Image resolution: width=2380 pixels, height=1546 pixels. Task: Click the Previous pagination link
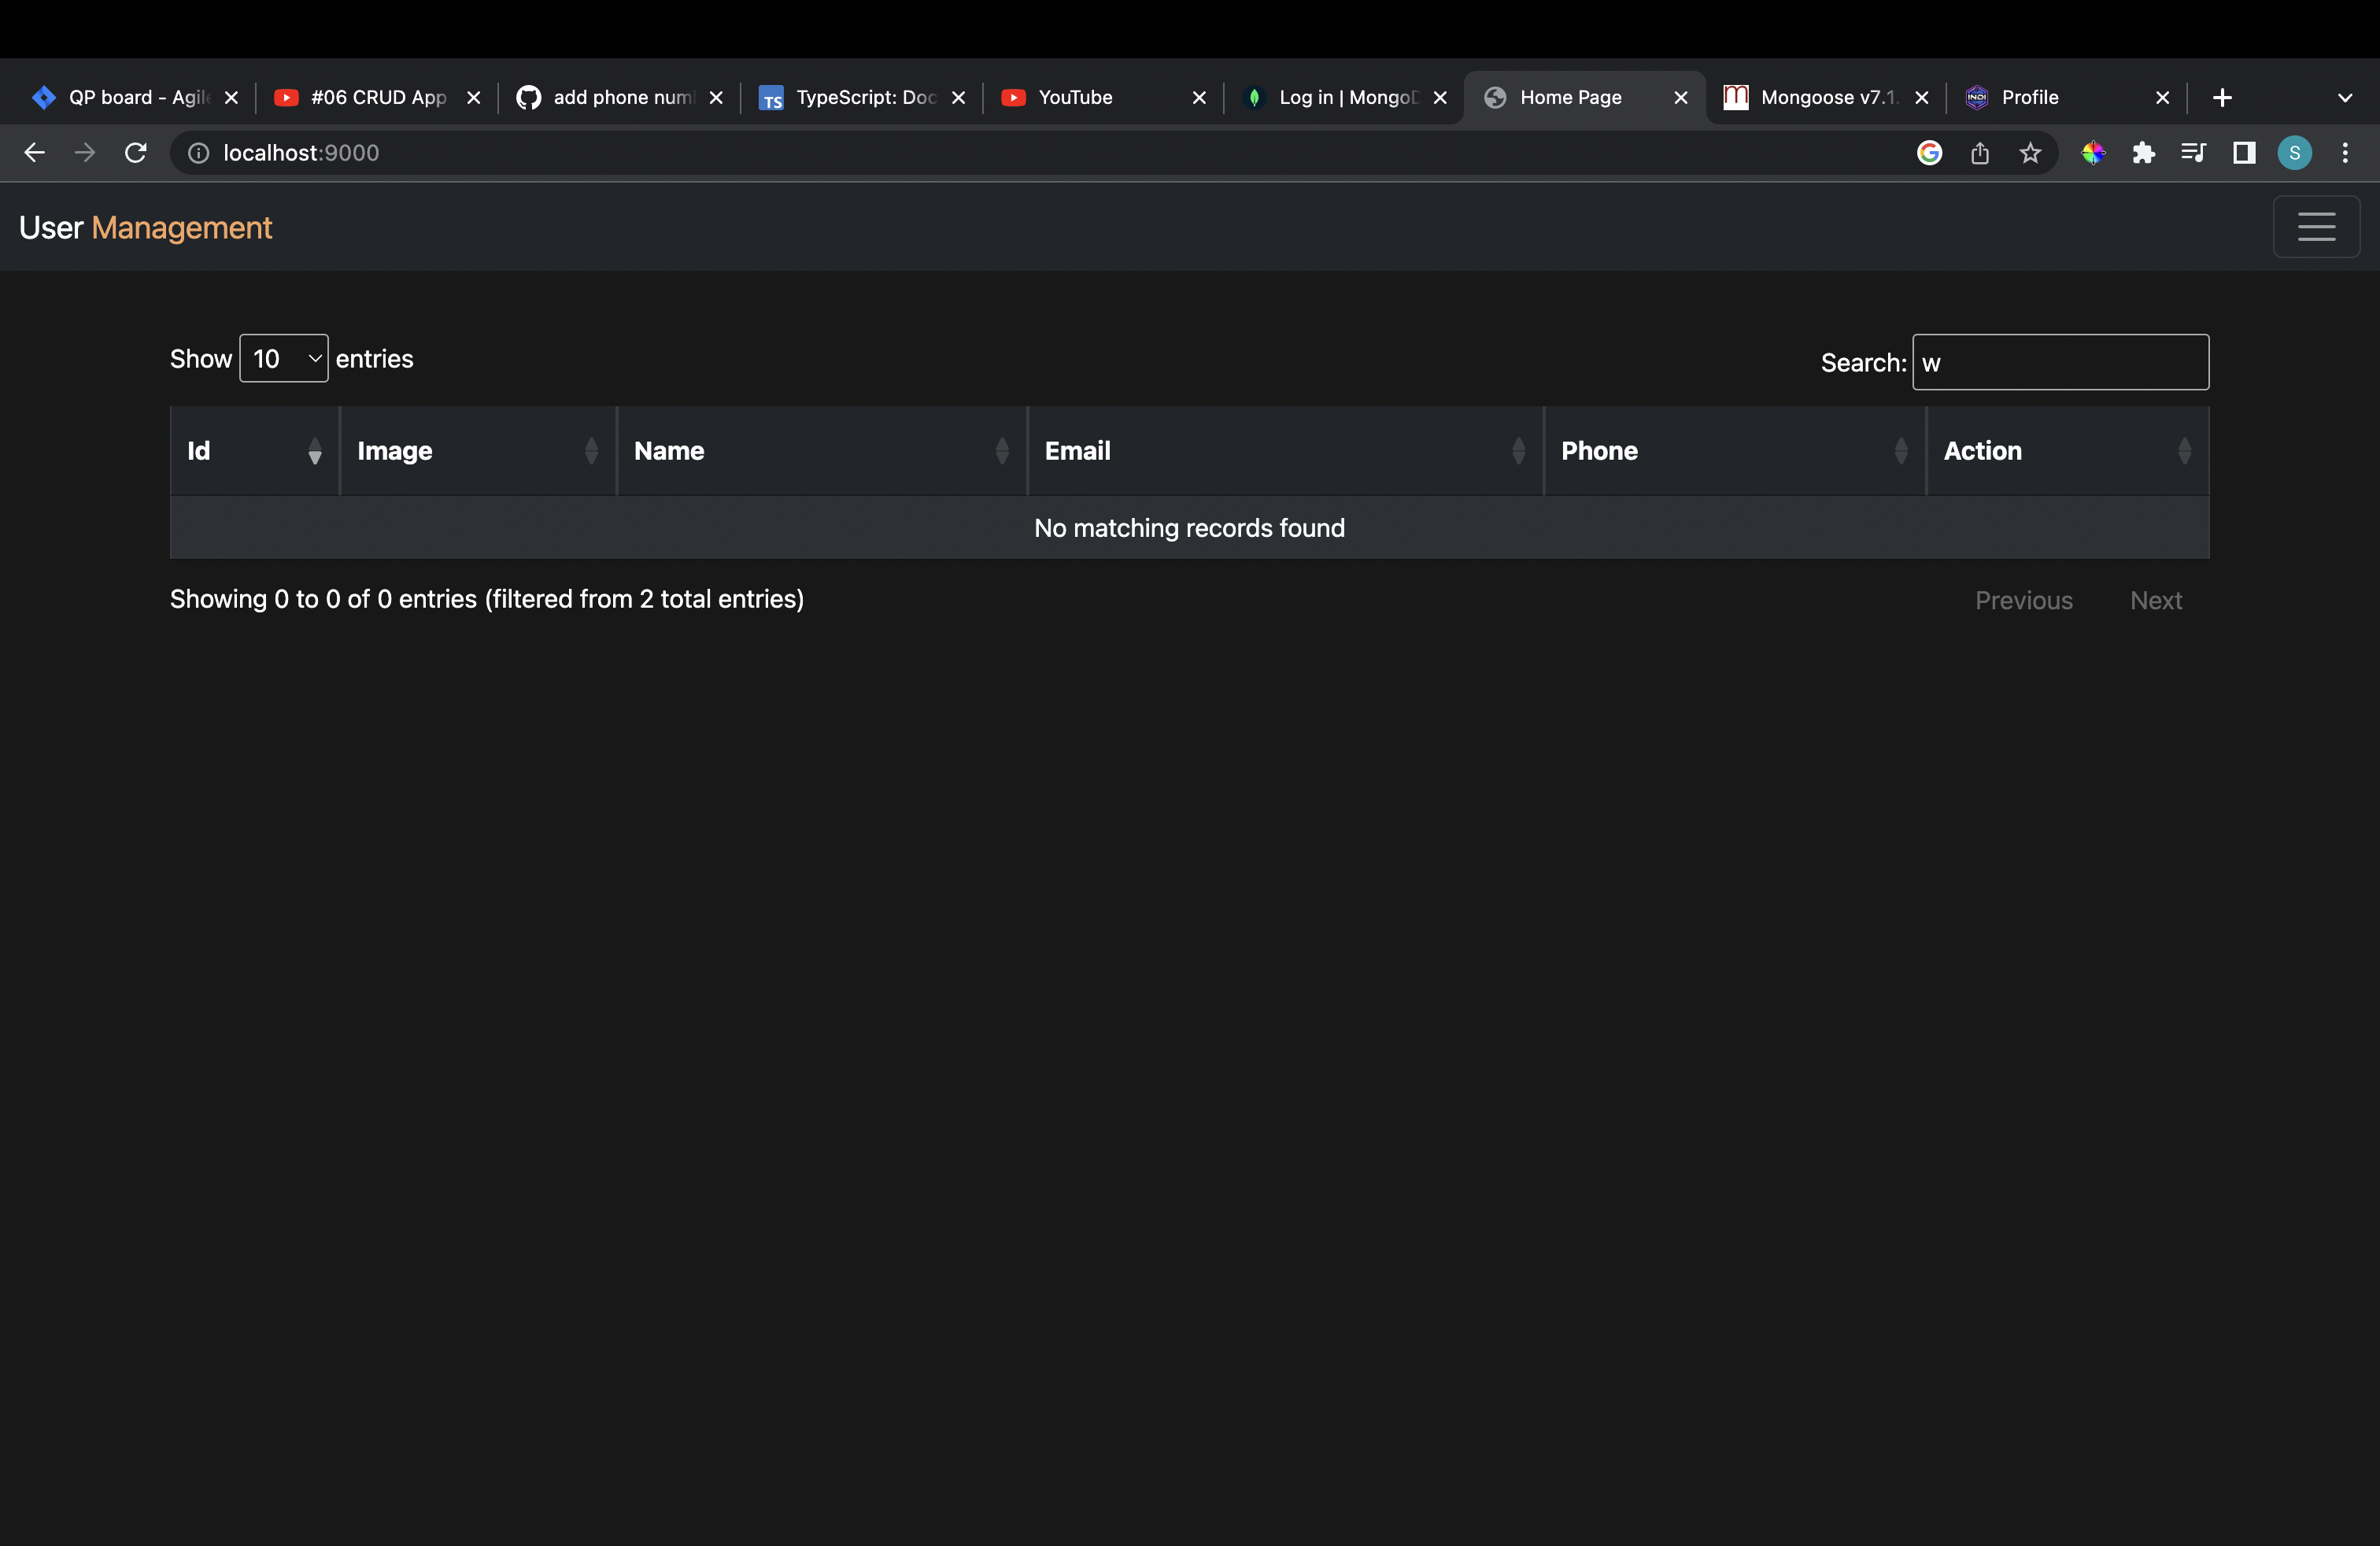click(x=2023, y=599)
